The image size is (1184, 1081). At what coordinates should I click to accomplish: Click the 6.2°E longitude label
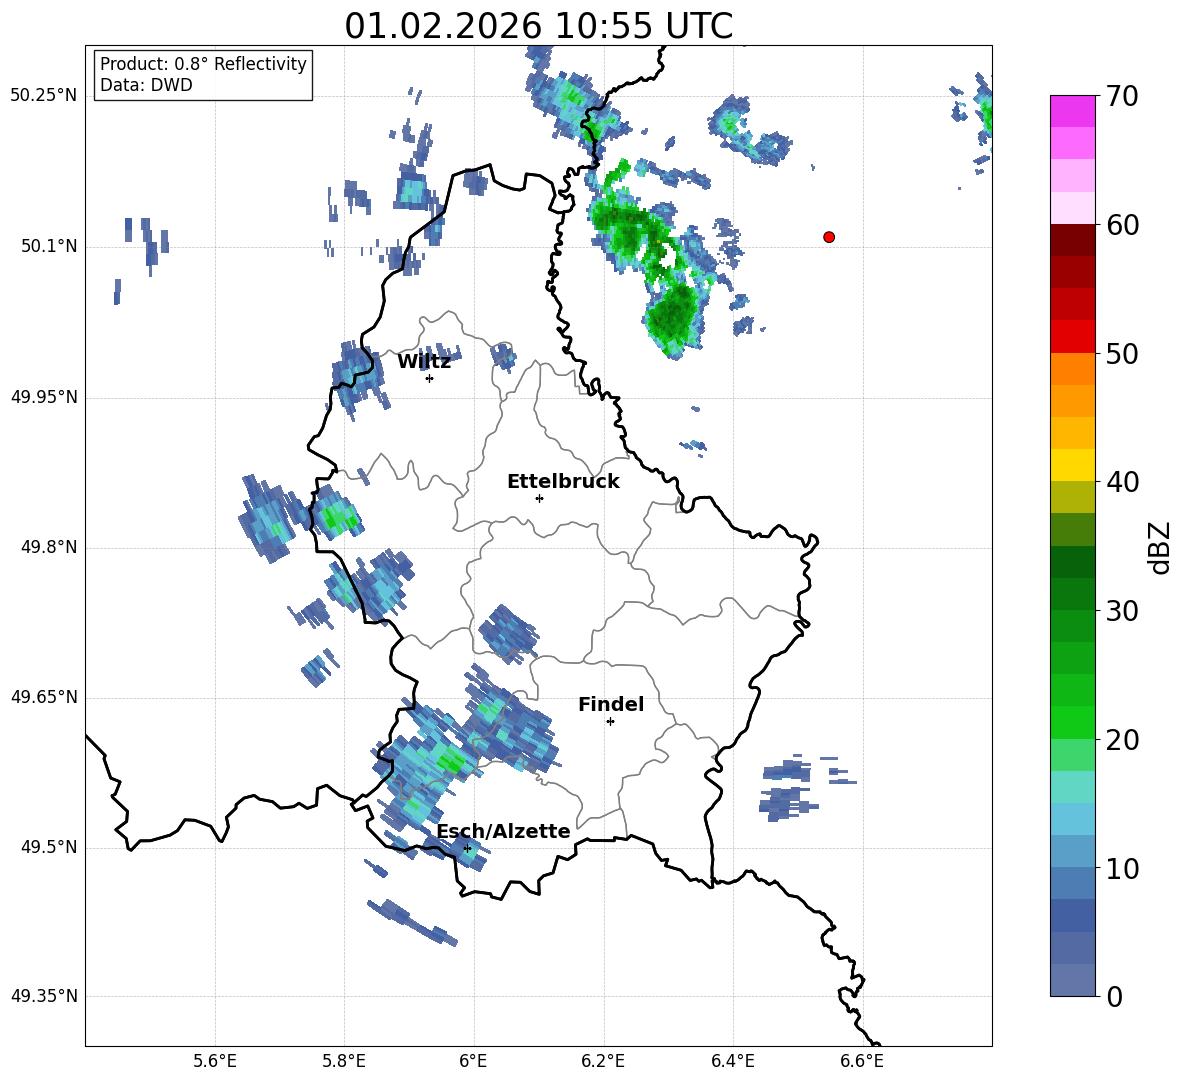point(603,1061)
